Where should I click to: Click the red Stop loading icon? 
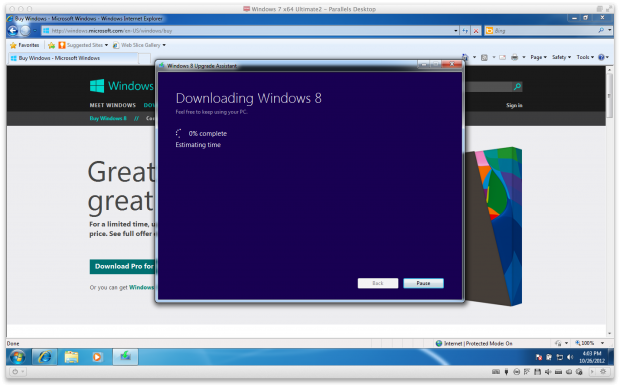[x=476, y=30]
